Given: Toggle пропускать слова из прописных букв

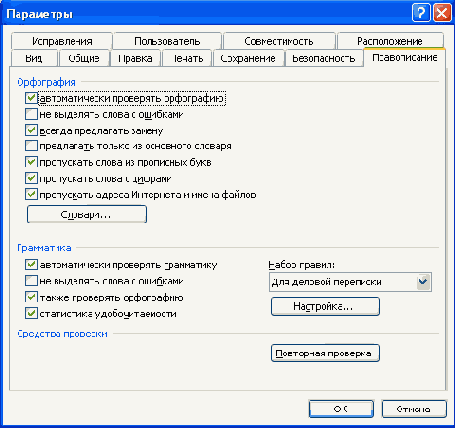Looking at the screenshot, I should pyautogui.click(x=31, y=162).
